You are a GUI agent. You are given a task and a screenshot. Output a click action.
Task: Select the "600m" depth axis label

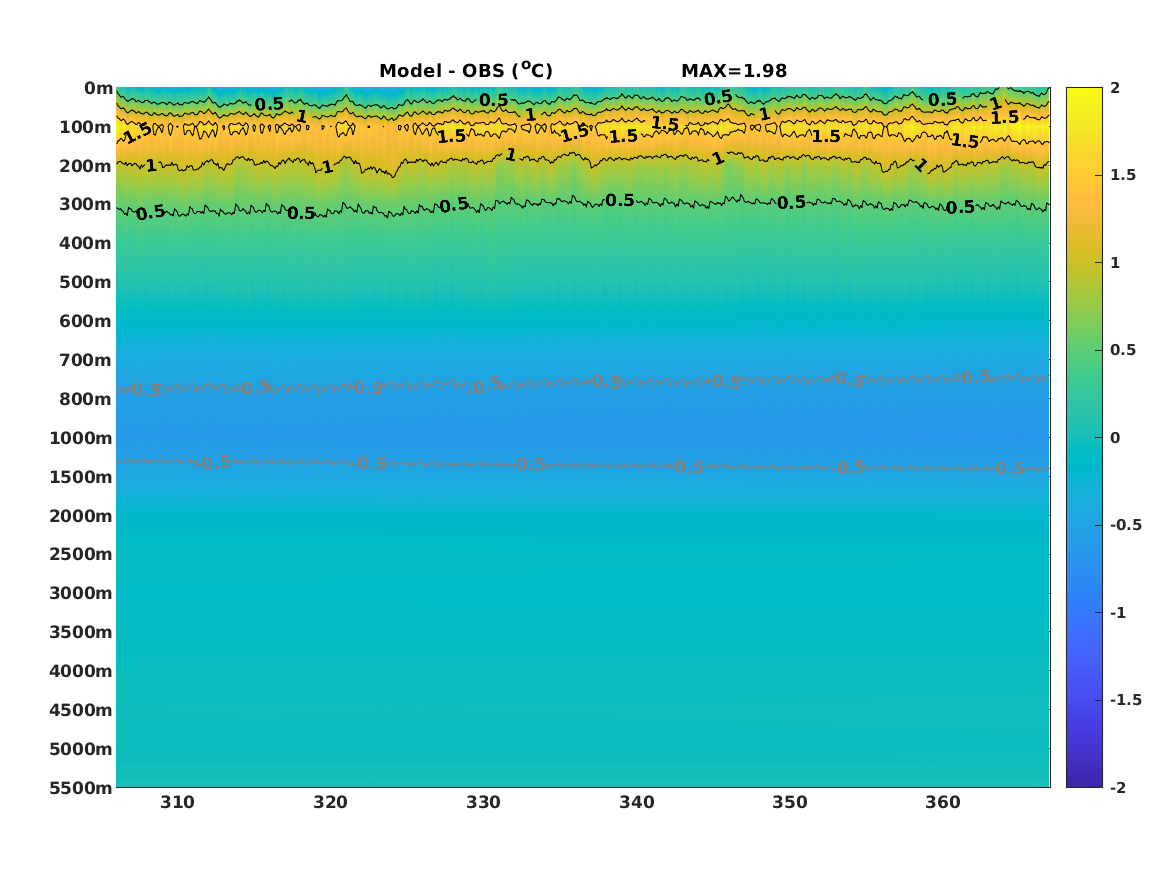[x=86, y=321]
